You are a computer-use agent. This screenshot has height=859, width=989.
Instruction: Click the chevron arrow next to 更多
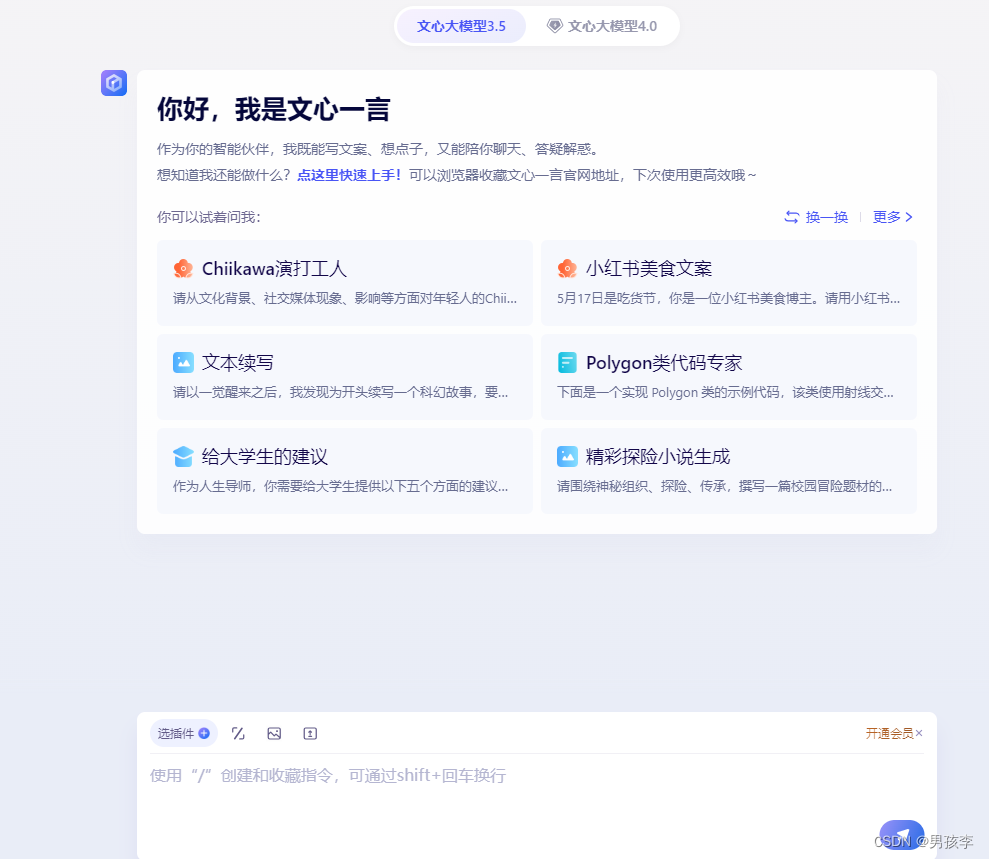[x=909, y=217]
